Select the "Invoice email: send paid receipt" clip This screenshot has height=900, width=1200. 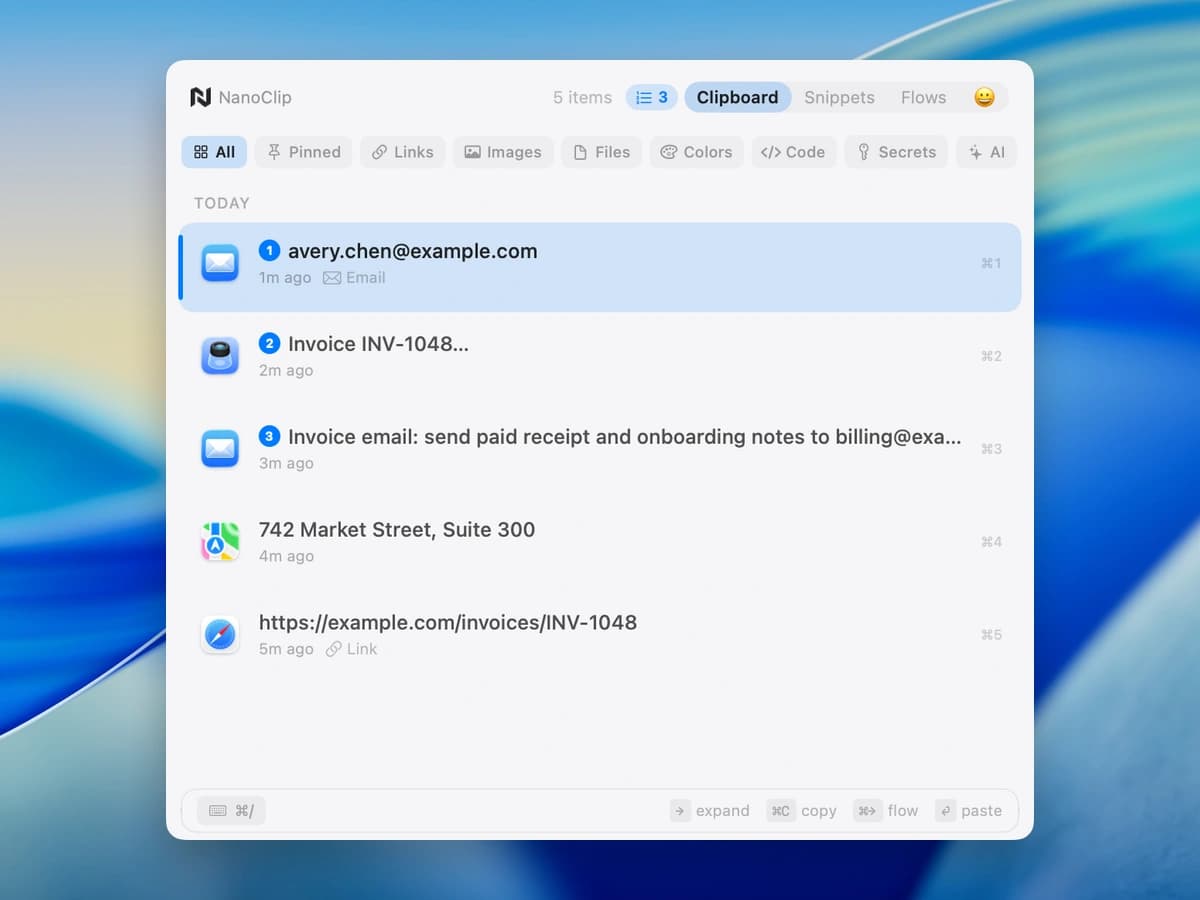tap(625, 437)
